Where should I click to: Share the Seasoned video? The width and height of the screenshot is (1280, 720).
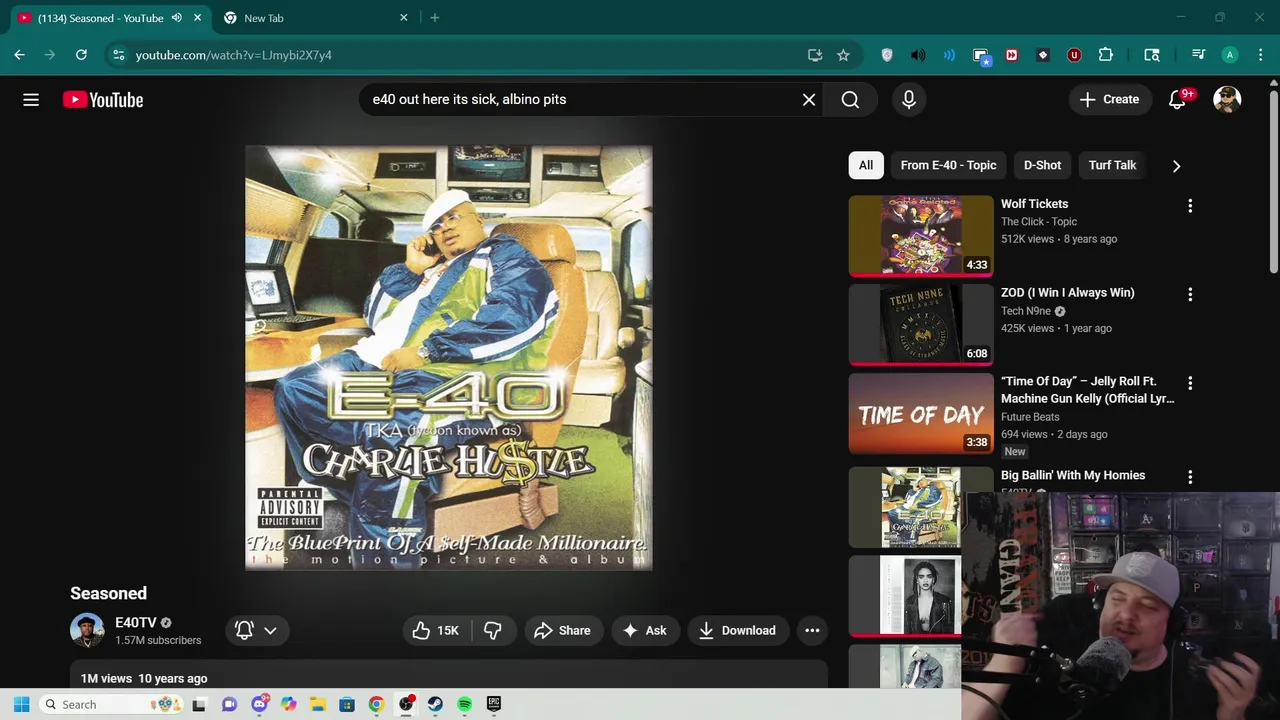562,630
